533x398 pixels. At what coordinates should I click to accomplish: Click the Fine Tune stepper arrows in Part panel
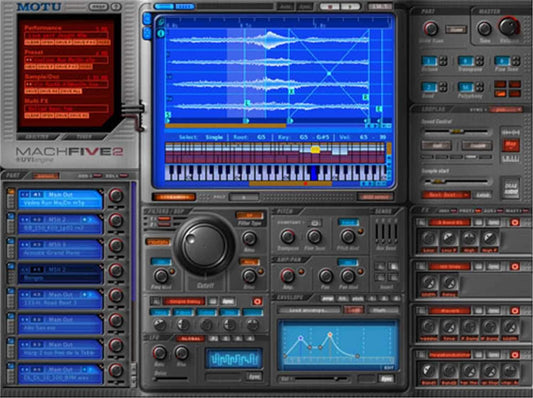point(516,61)
